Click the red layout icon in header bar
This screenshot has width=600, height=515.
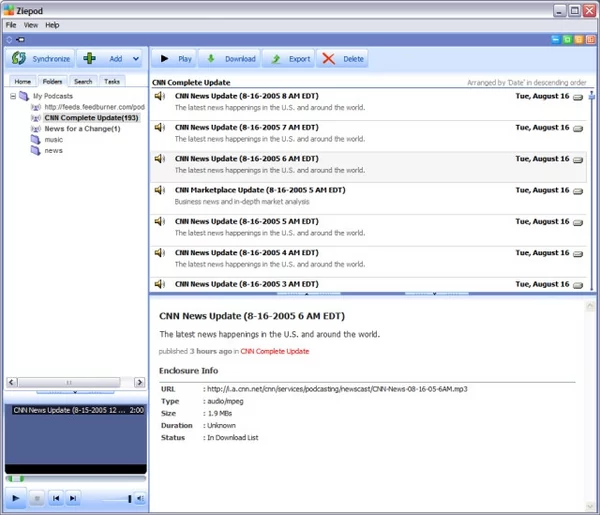pyautogui.click(x=591, y=39)
